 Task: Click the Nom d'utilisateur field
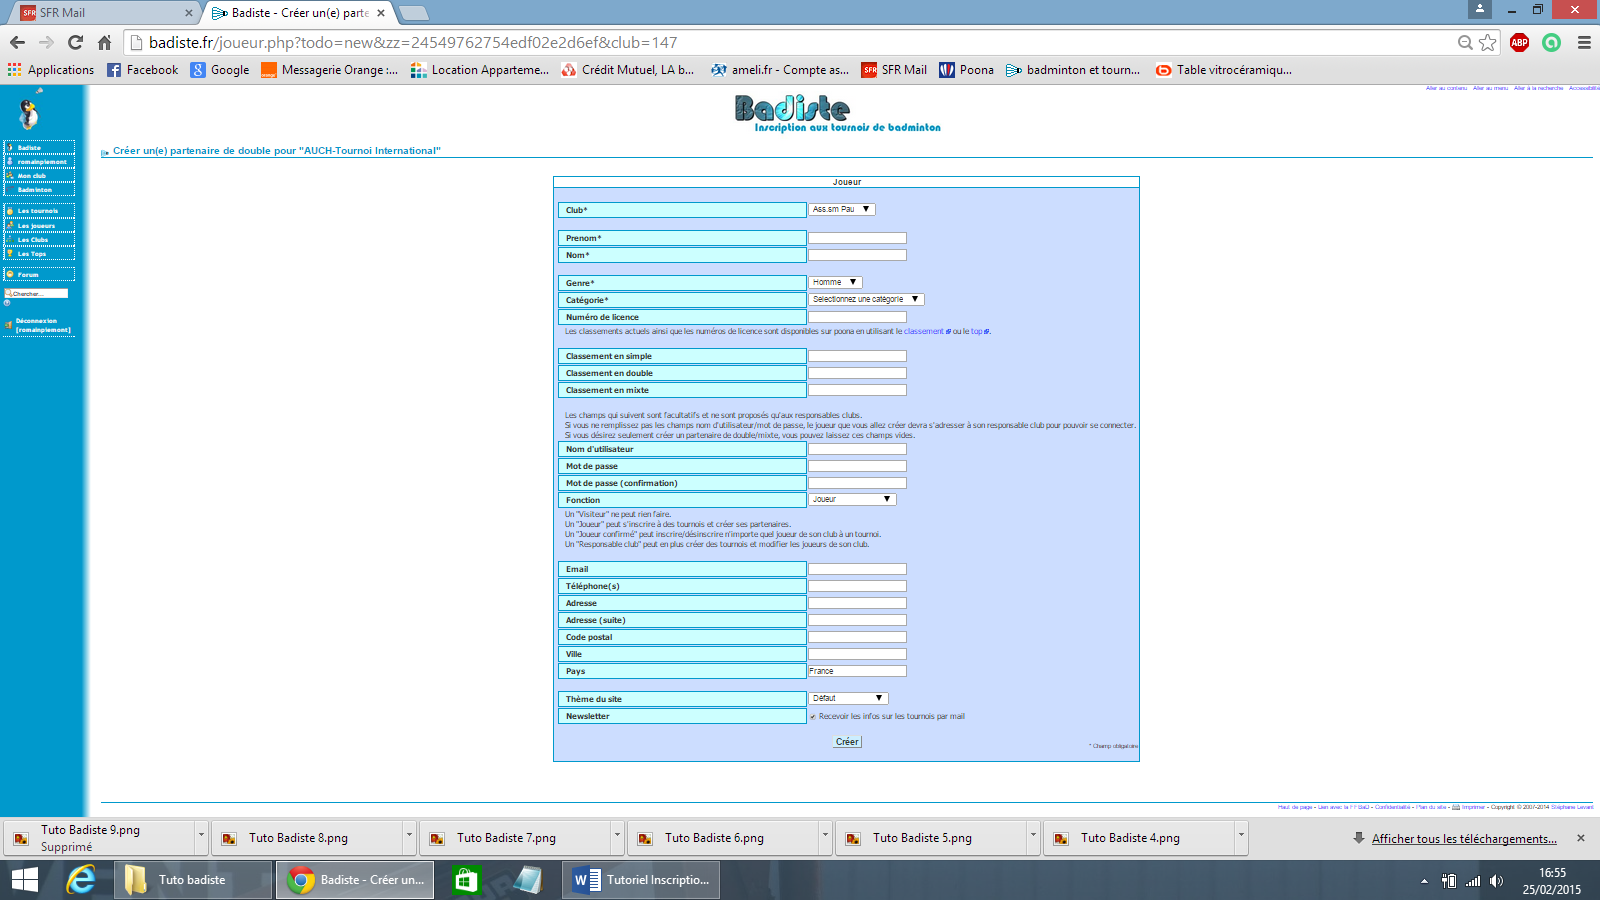pyautogui.click(x=857, y=449)
